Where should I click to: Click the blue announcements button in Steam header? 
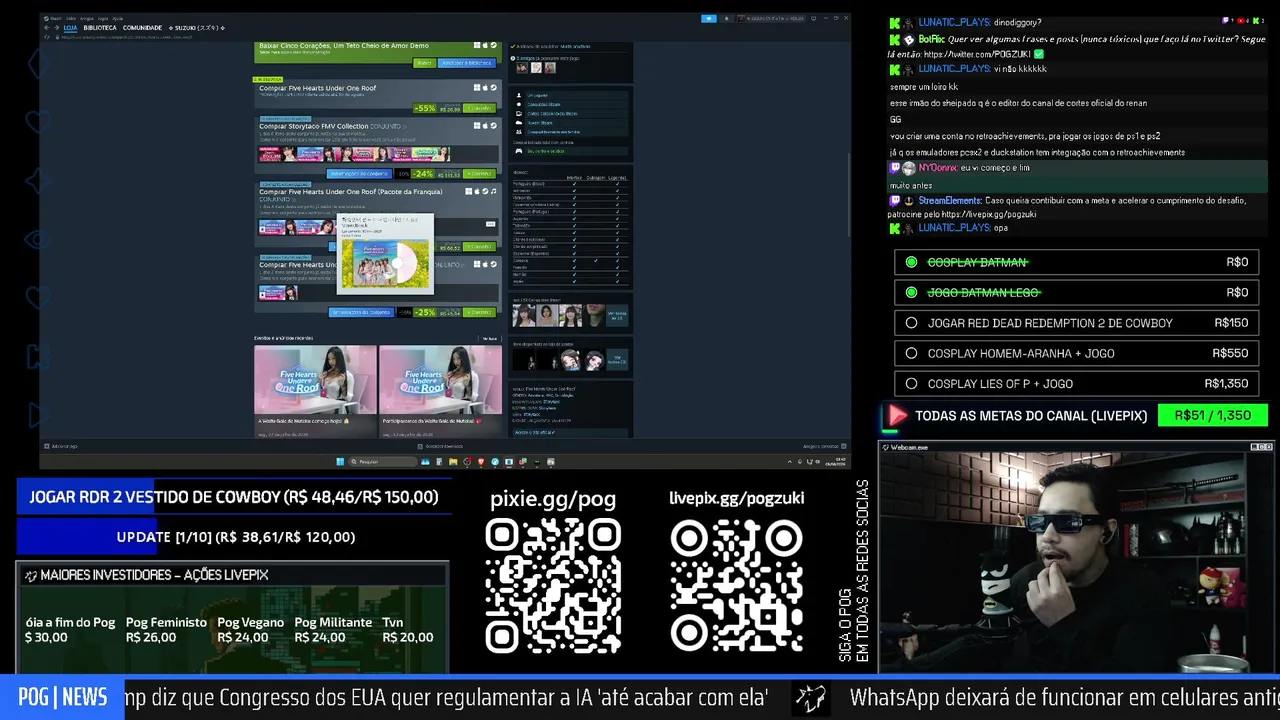(x=709, y=18)
